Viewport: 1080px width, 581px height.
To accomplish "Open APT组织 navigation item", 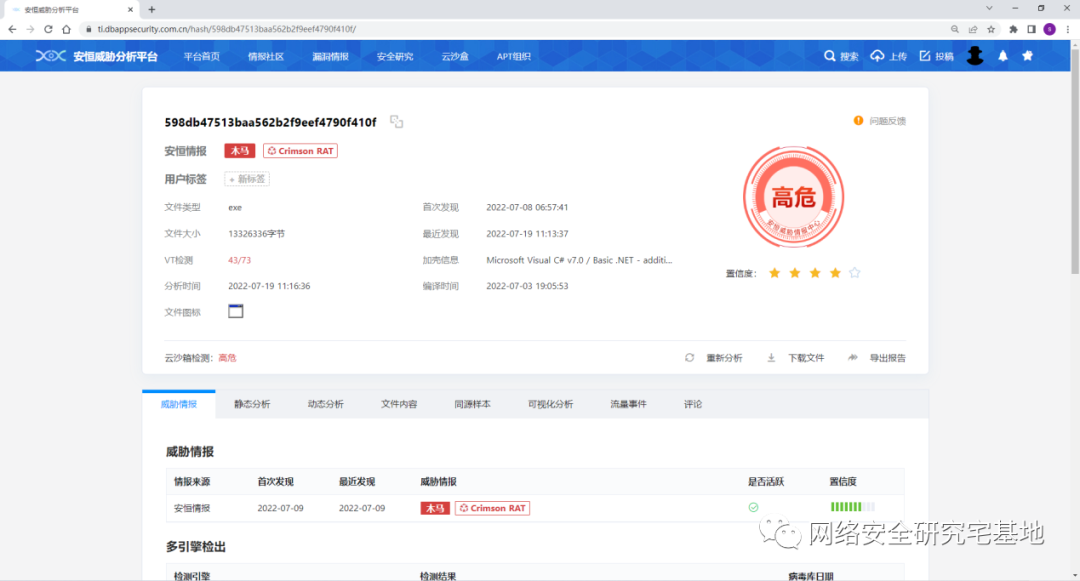I will pos(514,56).
